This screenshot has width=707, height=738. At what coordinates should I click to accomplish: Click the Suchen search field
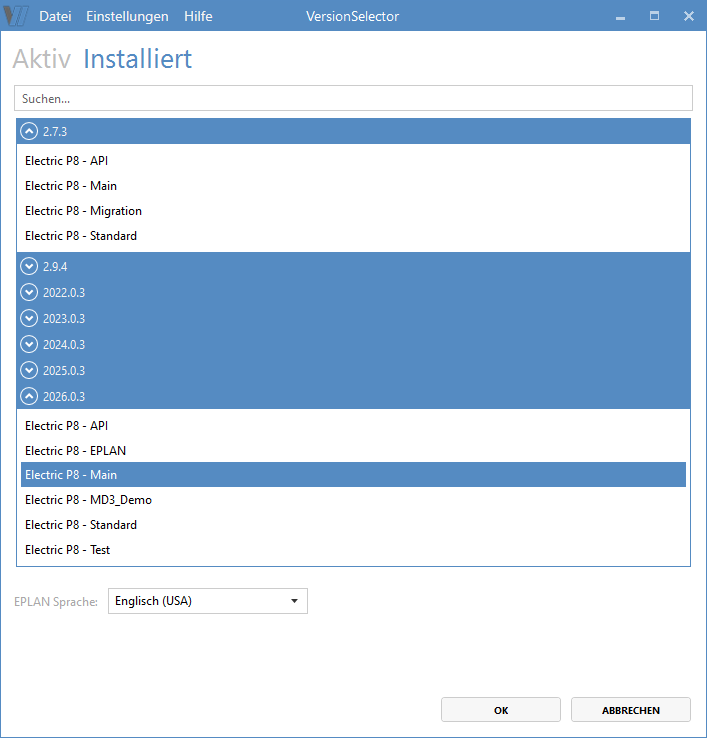[x=353, y=99]
